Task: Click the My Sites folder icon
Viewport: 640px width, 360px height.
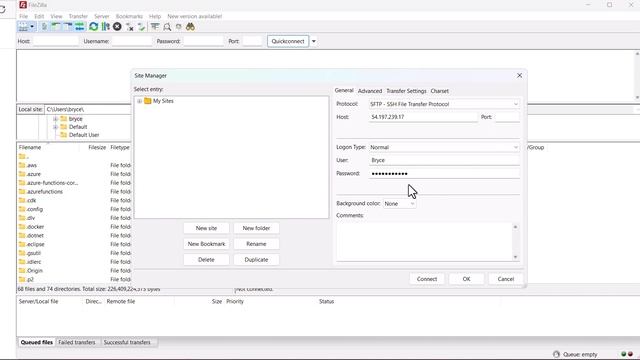Action: click(x=148, y=101)
